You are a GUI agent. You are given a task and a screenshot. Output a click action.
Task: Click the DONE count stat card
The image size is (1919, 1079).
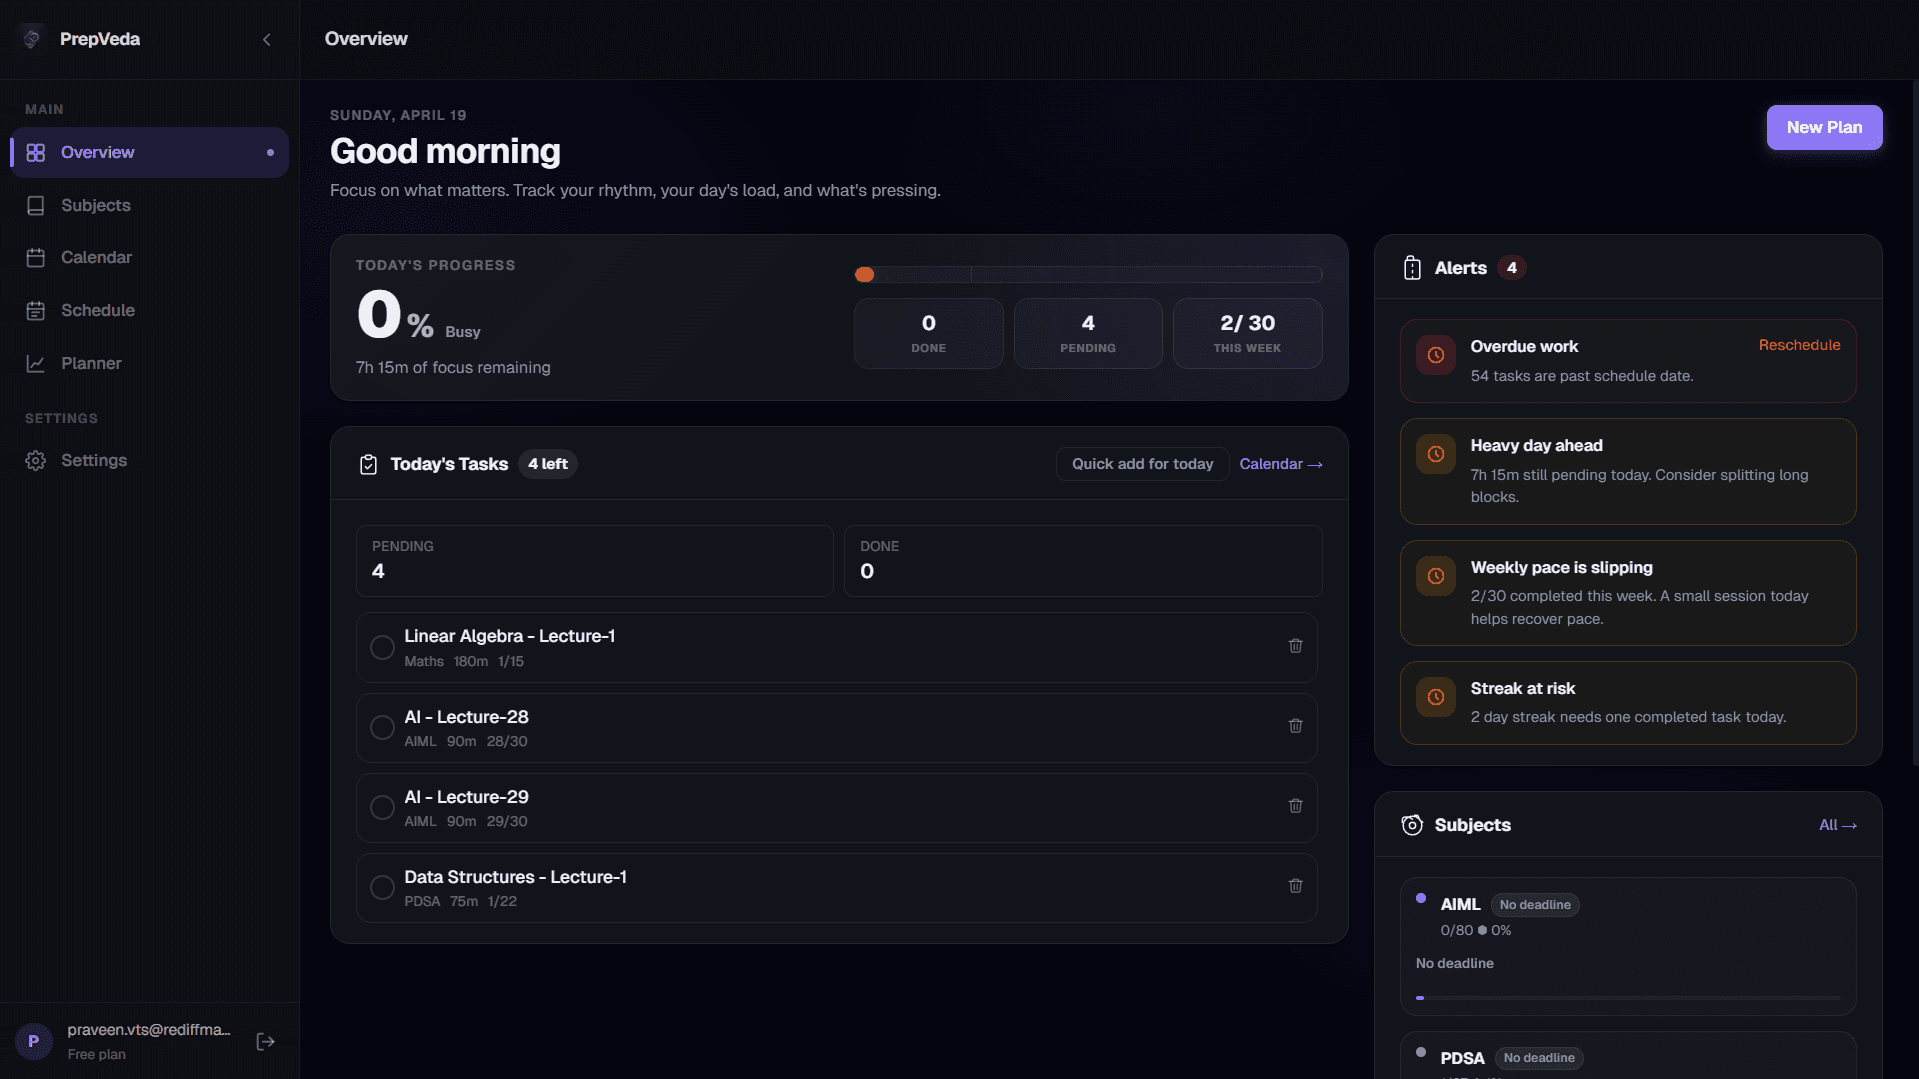[928, 334]
